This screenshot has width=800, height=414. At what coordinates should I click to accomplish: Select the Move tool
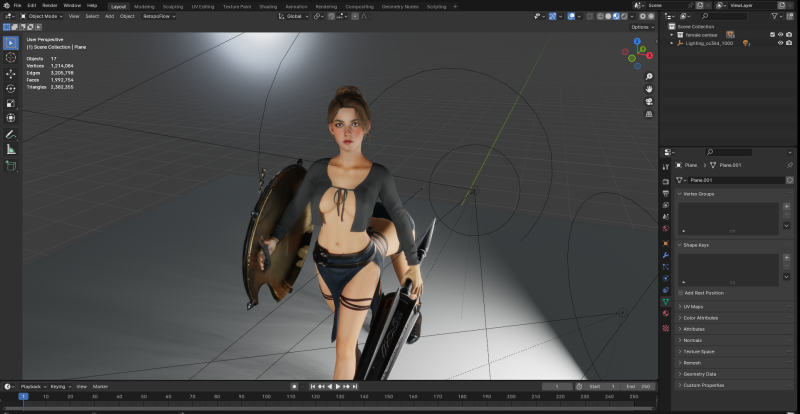point(11,73)
